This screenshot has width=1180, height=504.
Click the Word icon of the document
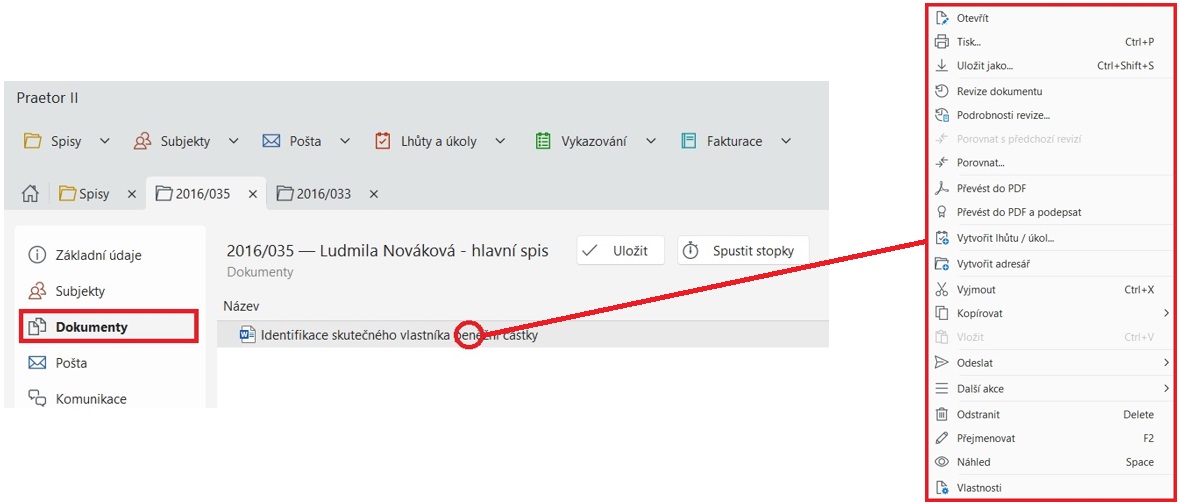(247, 335)
